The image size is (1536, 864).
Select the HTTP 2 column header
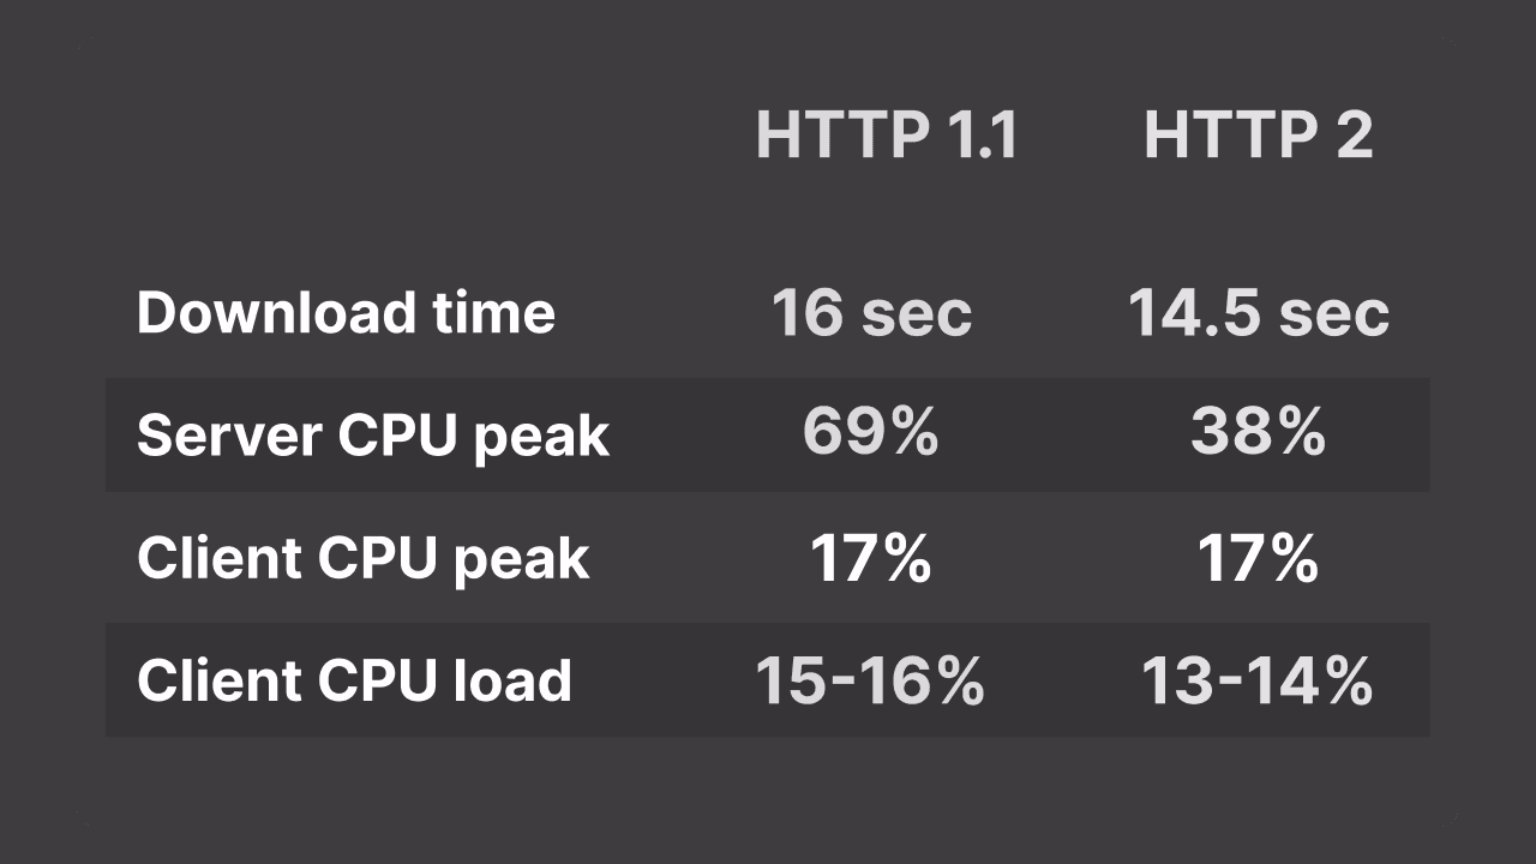pos(1258,135)
